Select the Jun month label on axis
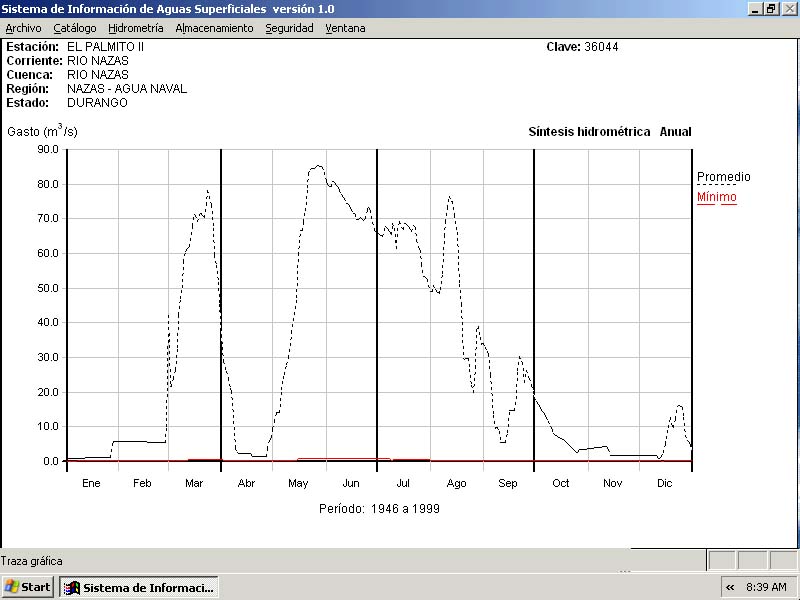This screenshot has height=600, width=800. (351, 483)
